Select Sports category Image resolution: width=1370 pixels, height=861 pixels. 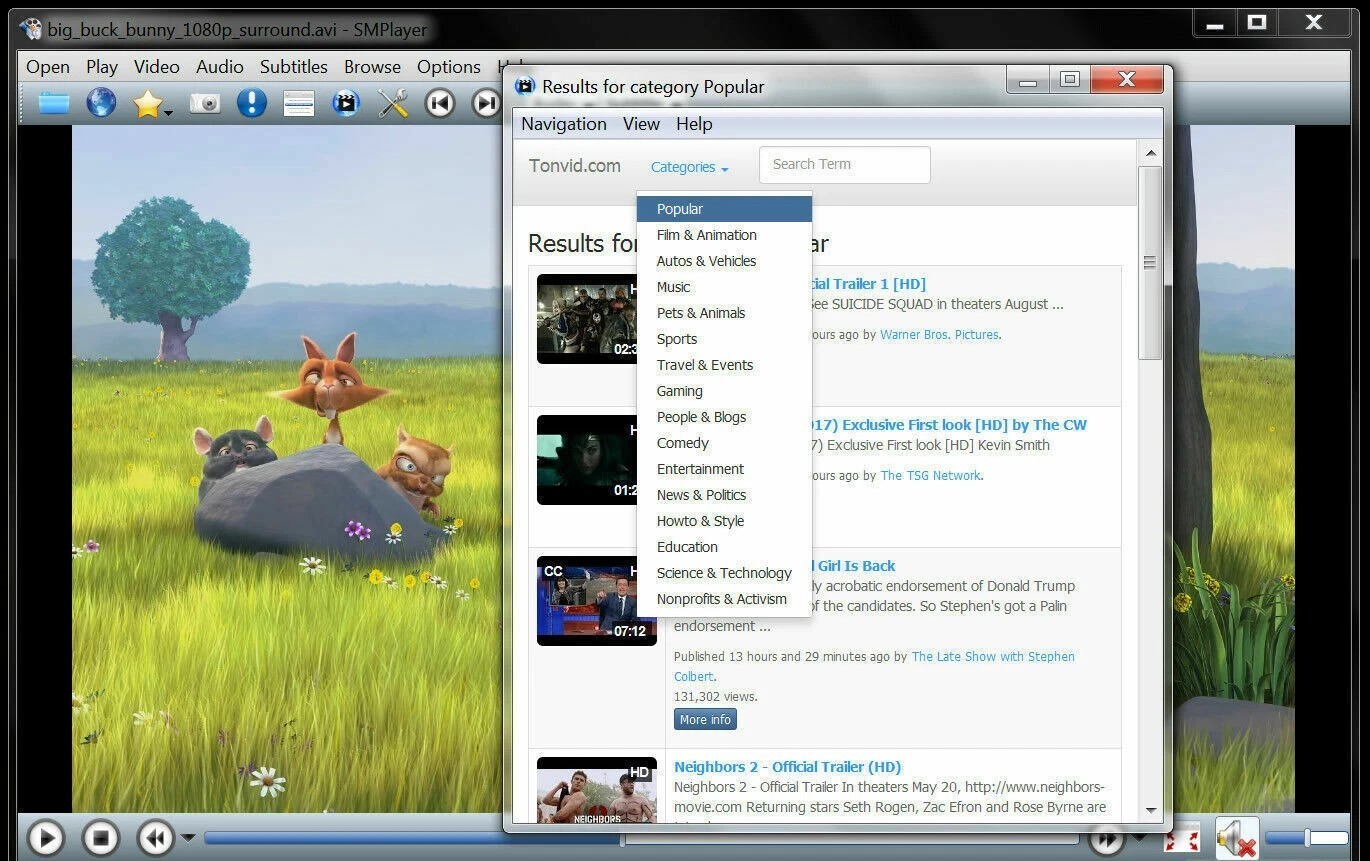(x=724, y=339)
